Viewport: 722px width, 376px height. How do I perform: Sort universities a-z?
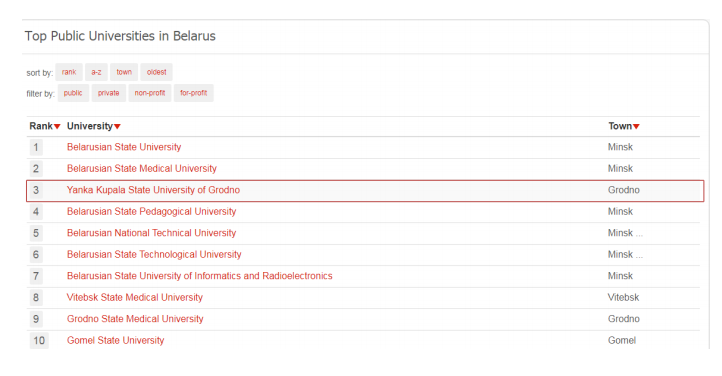(96, 72)
